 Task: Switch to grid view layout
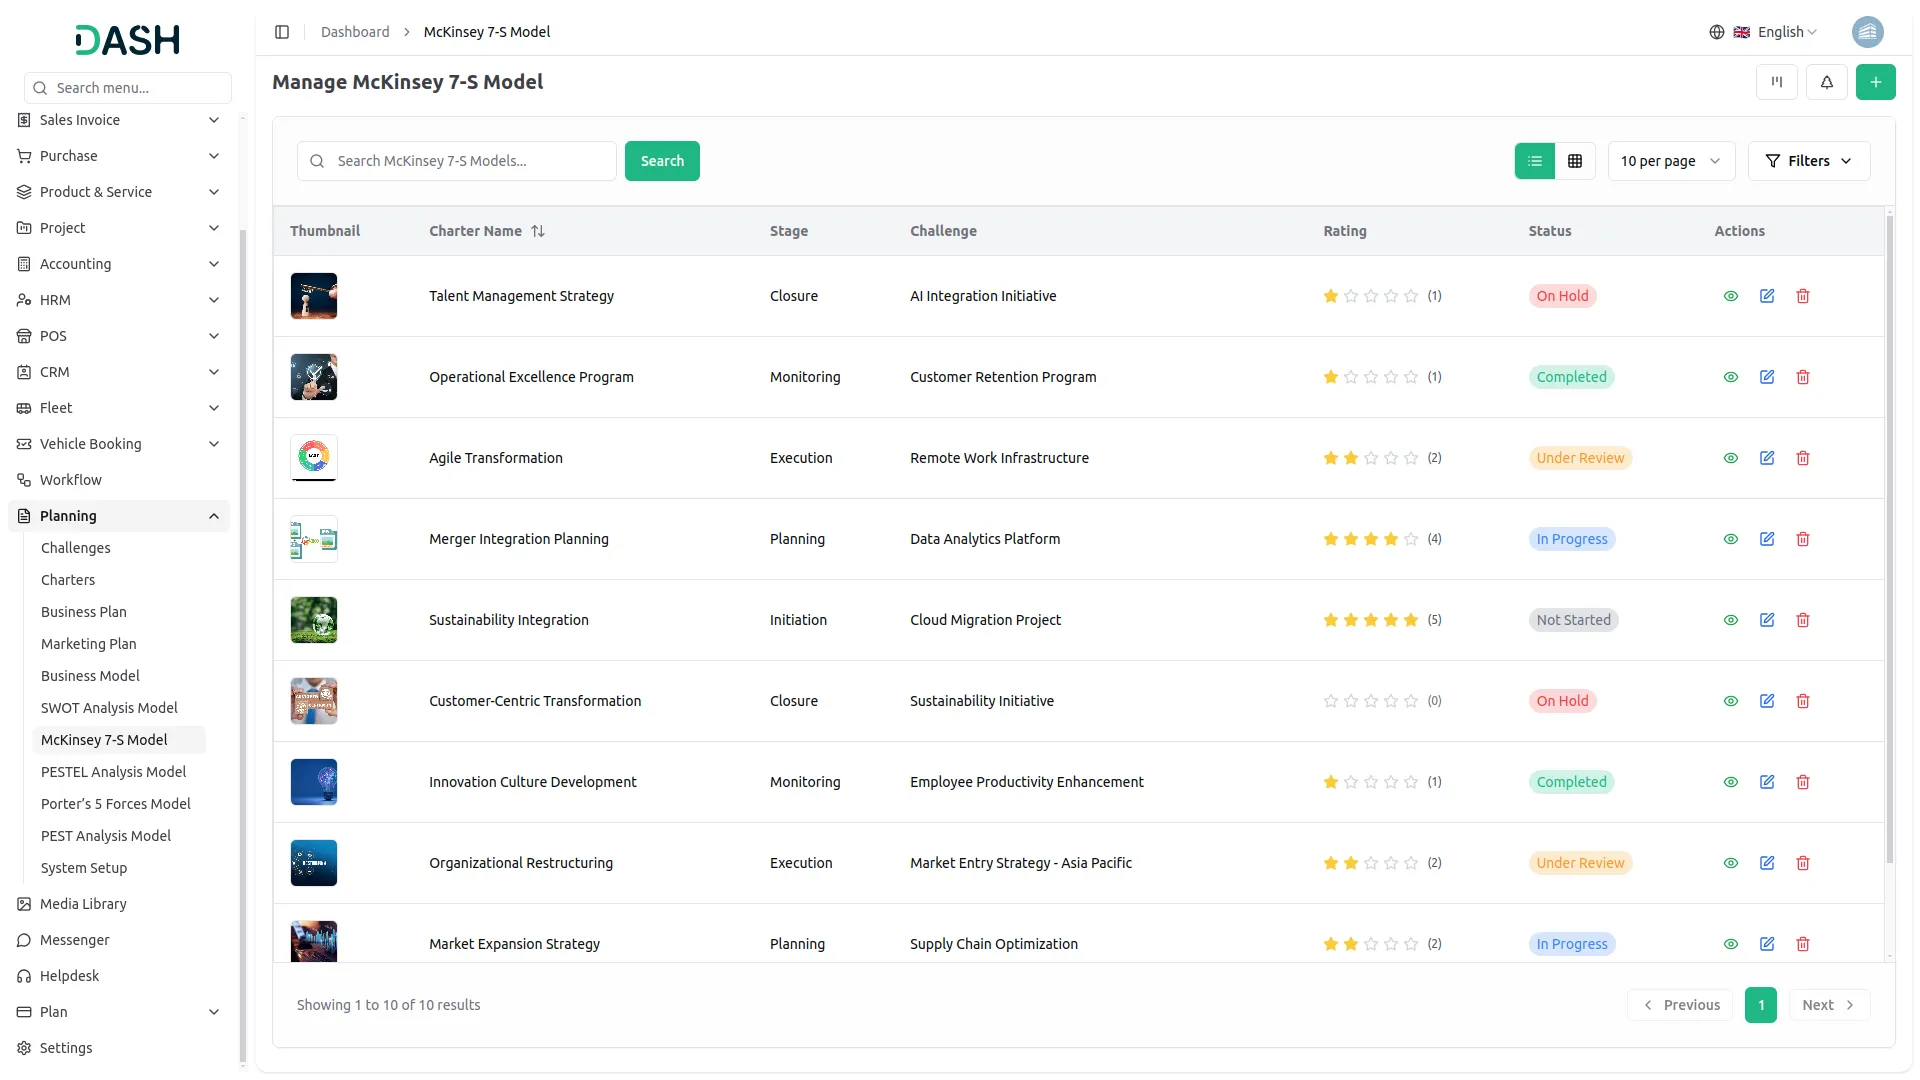1575,161
